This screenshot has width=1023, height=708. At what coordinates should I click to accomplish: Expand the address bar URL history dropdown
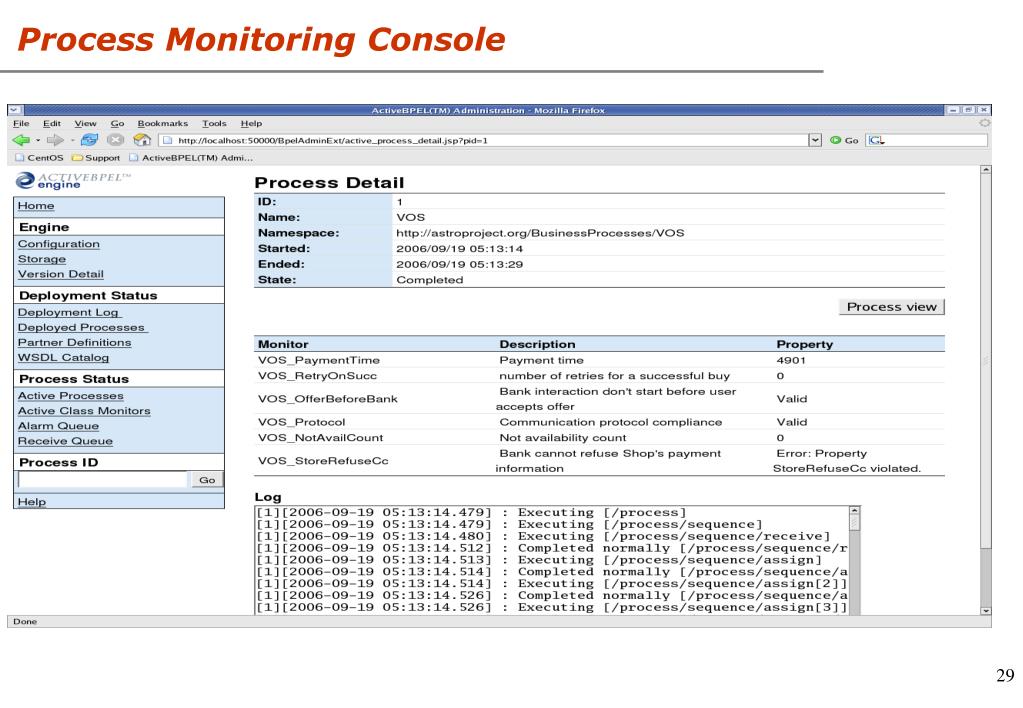click(x=814, y=140)
